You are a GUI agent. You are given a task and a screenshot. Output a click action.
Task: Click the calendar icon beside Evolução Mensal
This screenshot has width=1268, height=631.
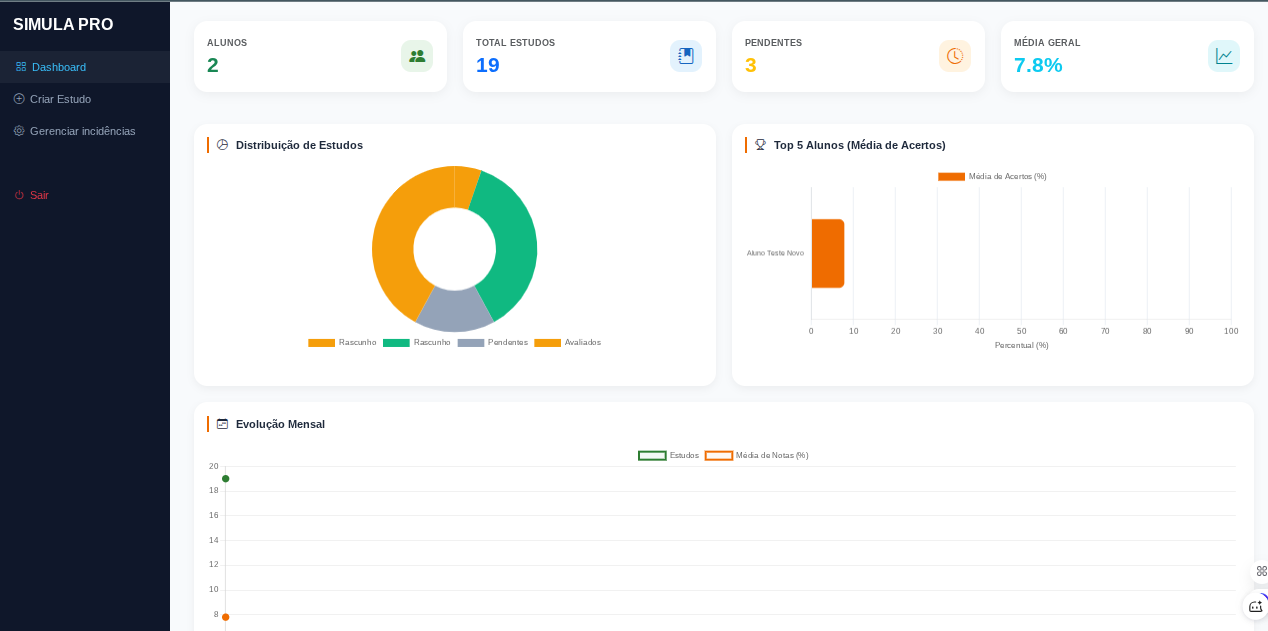[x=222, y=424]
